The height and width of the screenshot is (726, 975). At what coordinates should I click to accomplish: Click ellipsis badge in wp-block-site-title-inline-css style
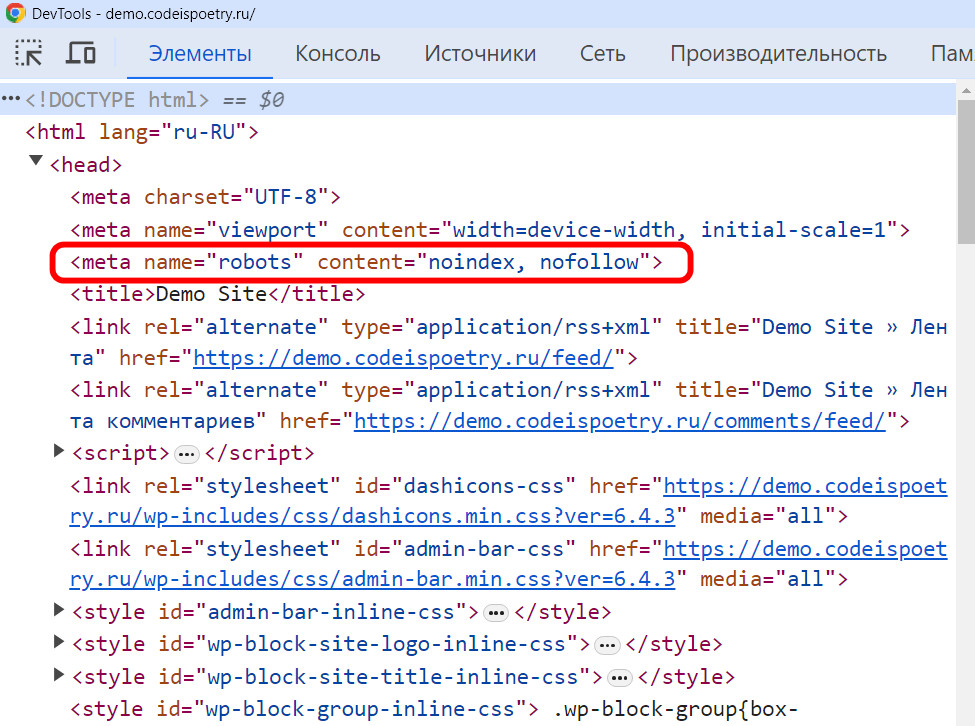pyautogui.click(x=619, y=678)
